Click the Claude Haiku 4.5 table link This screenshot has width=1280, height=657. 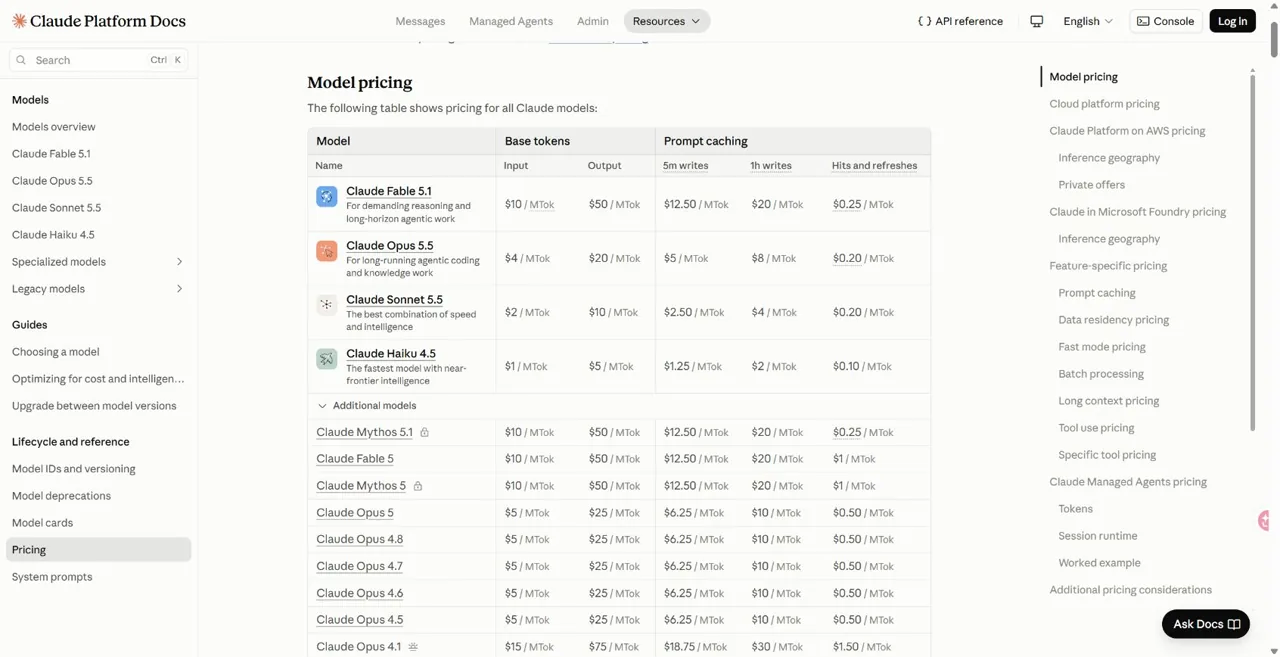391,353
